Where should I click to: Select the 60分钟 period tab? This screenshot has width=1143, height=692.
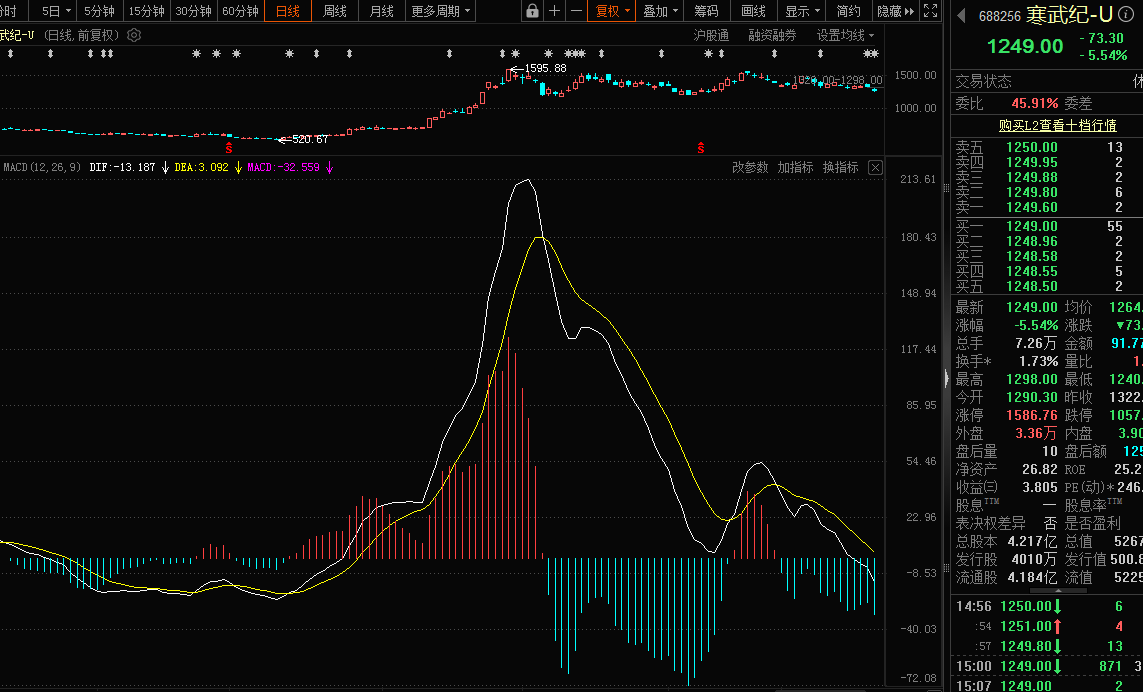point(240,11)
